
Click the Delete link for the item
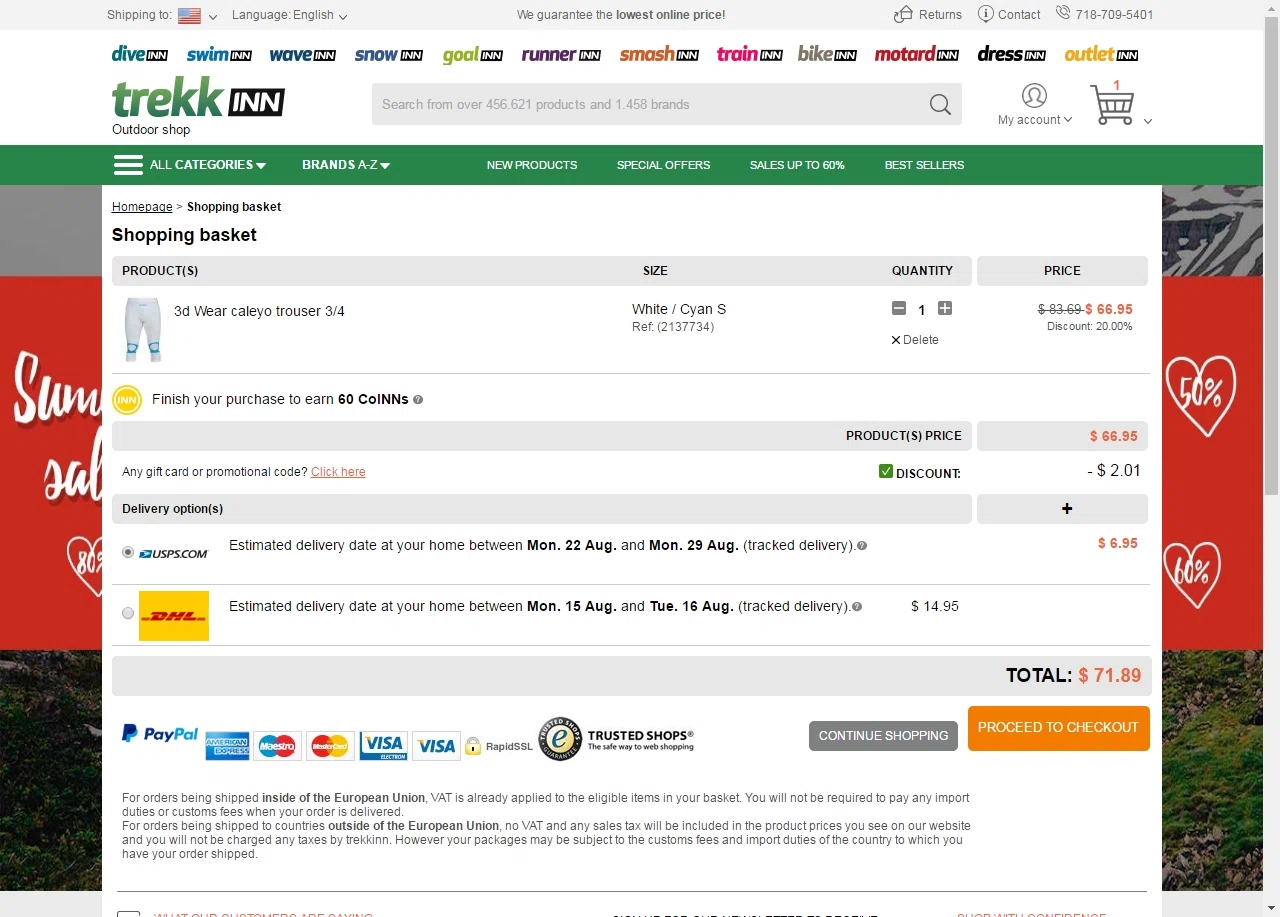(914, 340)
